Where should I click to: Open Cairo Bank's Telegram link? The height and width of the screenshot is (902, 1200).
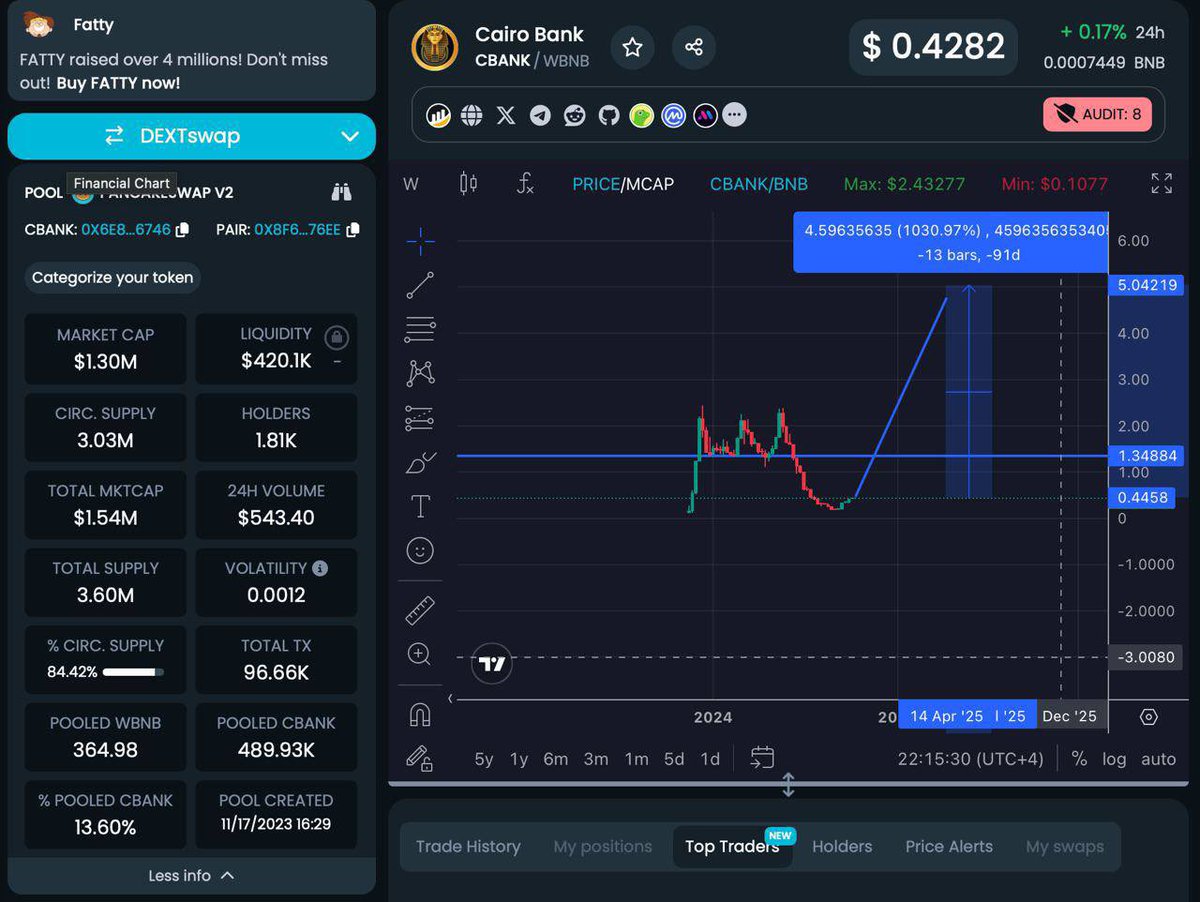point(540,115)
